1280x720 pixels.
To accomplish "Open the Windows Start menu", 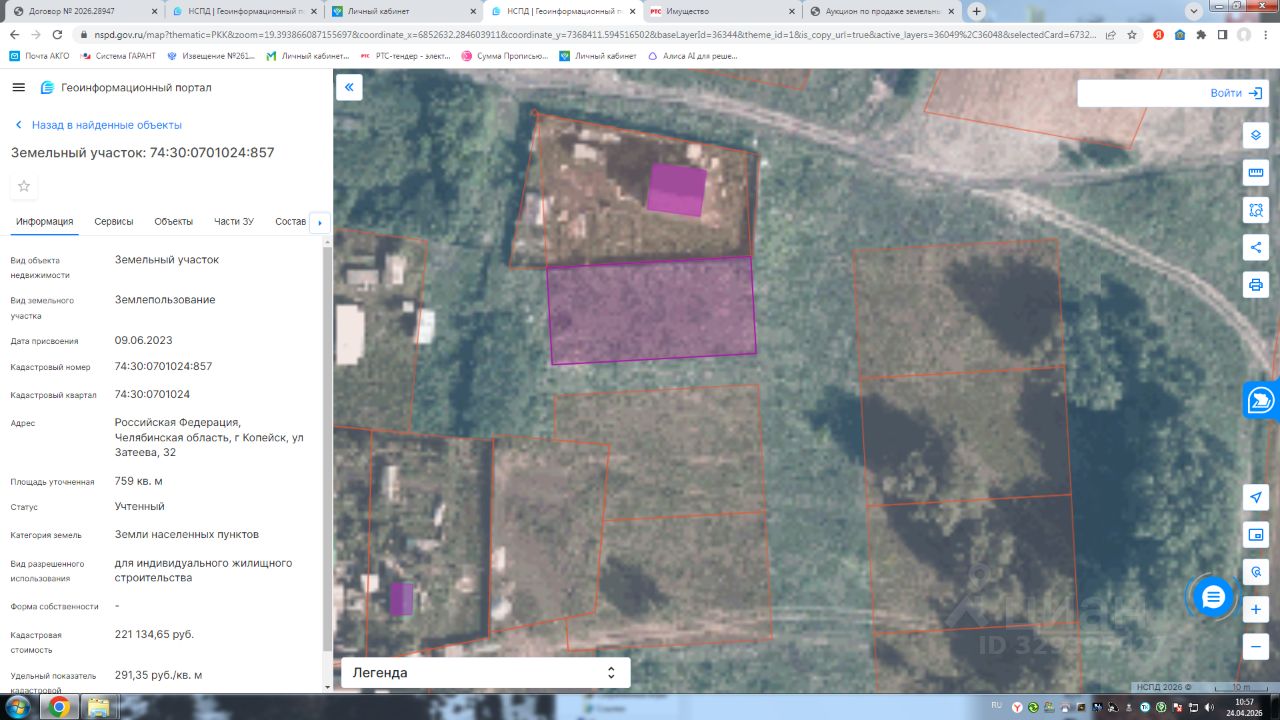I will click(19, 707).
